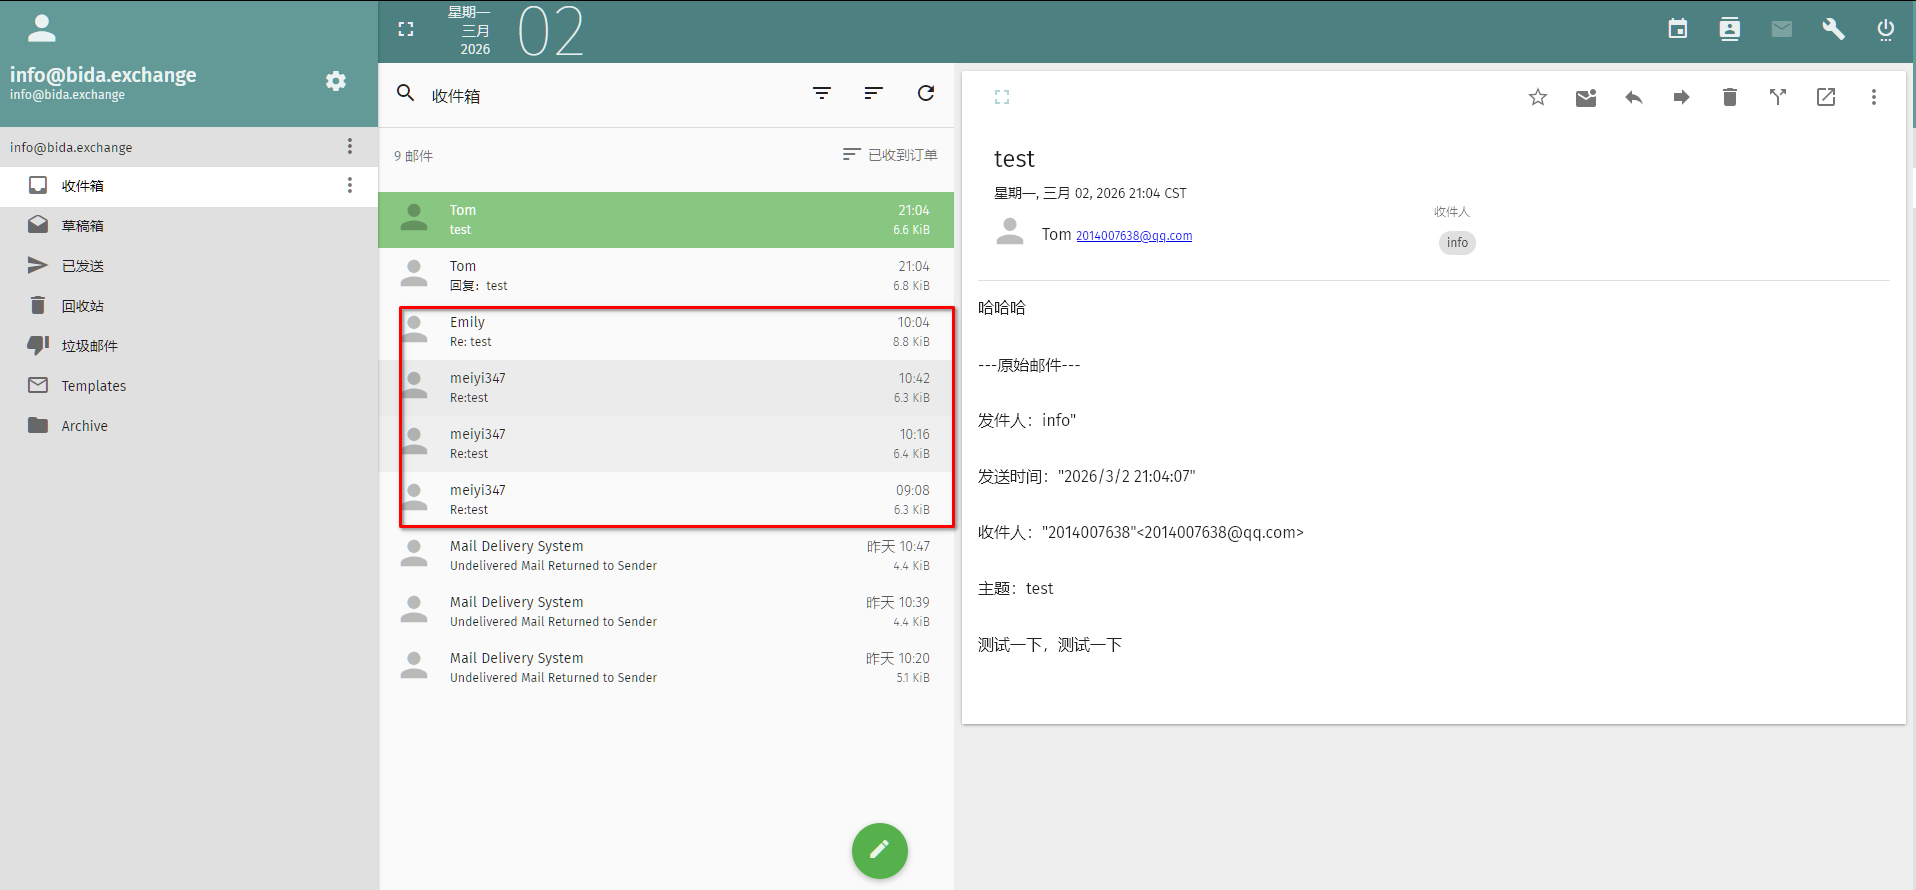Click the green compose message pencil button

pos(879,850)
